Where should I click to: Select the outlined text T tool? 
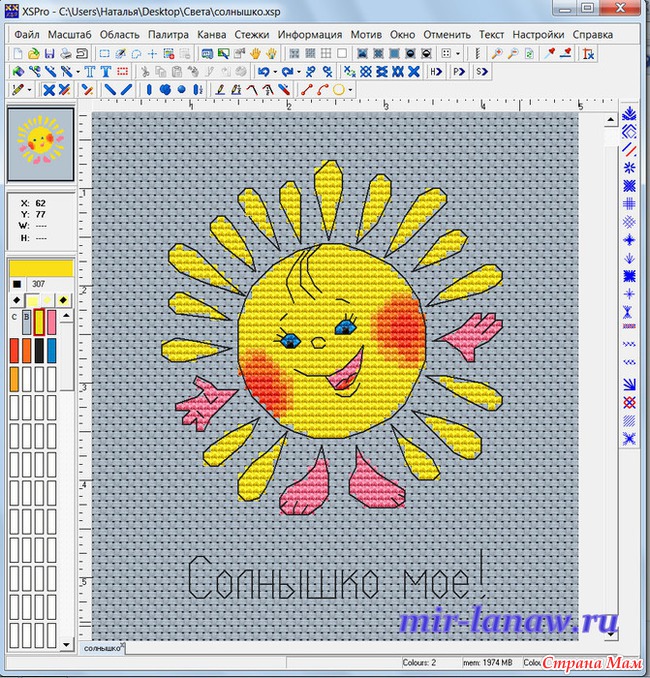pyautogui.click(x=104, y=72)
